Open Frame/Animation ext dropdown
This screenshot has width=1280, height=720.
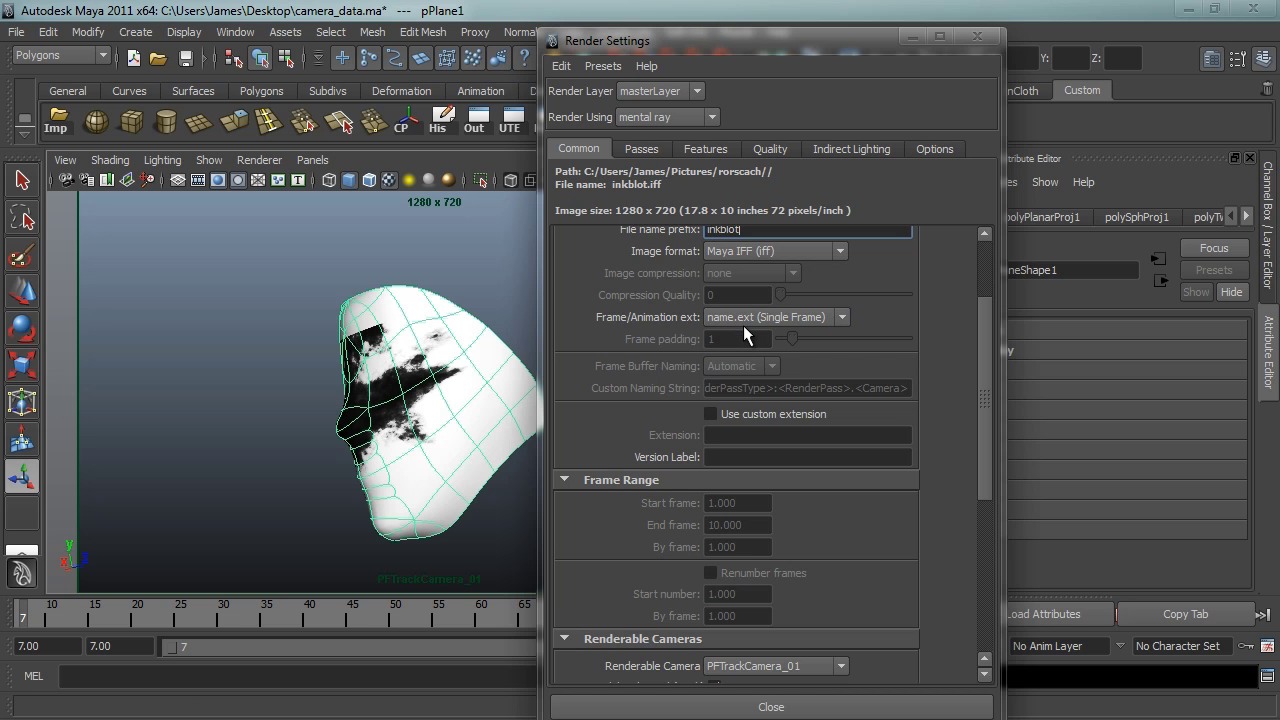[776, 317]
